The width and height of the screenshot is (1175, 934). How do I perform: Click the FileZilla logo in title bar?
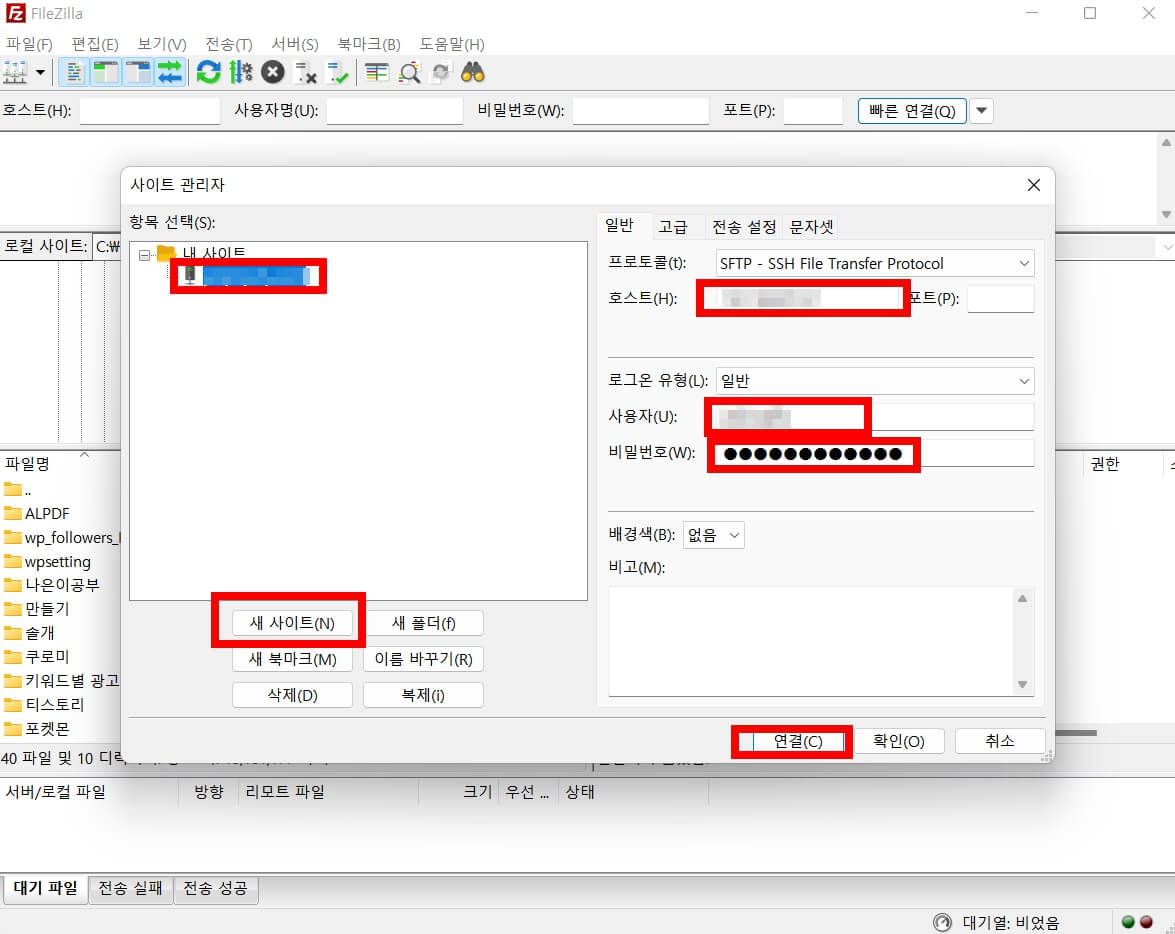[x=15, y=13]
